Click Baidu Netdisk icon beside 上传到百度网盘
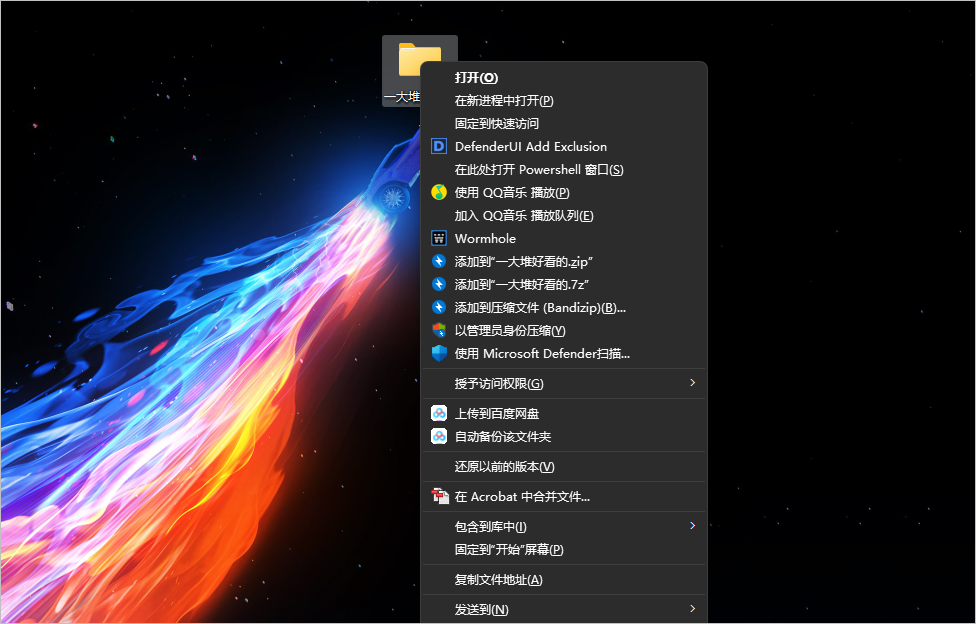The image size is (976, 624). (439, 414)
